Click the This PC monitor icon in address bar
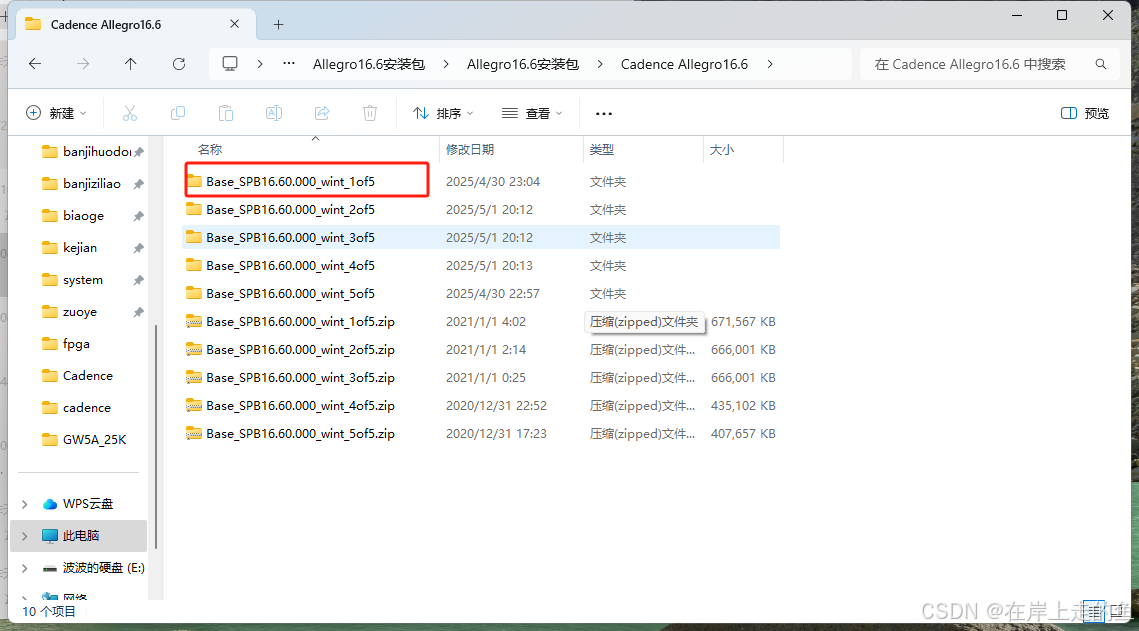 [x=230, y=64]
